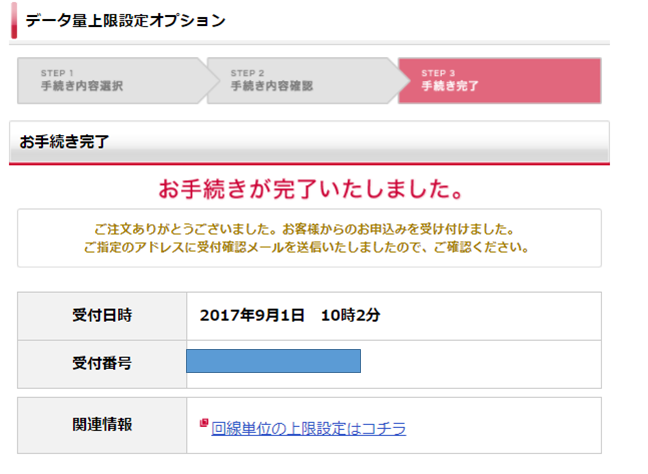Click the 2017年9月1日 10時2分 date value
This screenshot has width=648, height=474.
pos(290,315)
